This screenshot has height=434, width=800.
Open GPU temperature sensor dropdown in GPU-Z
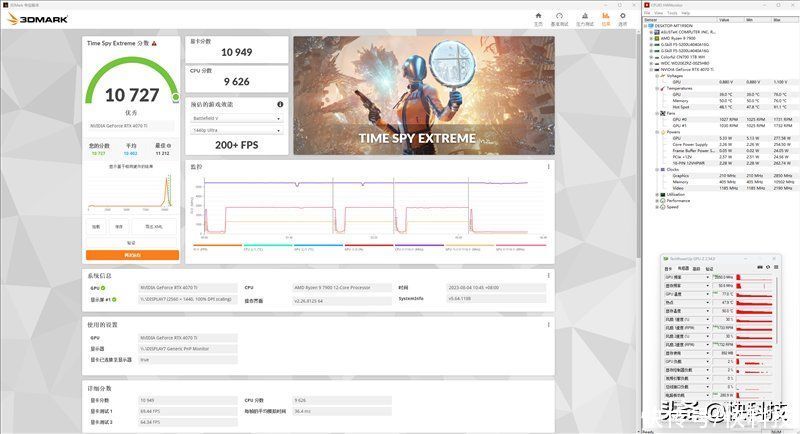(x=708, y=294)
